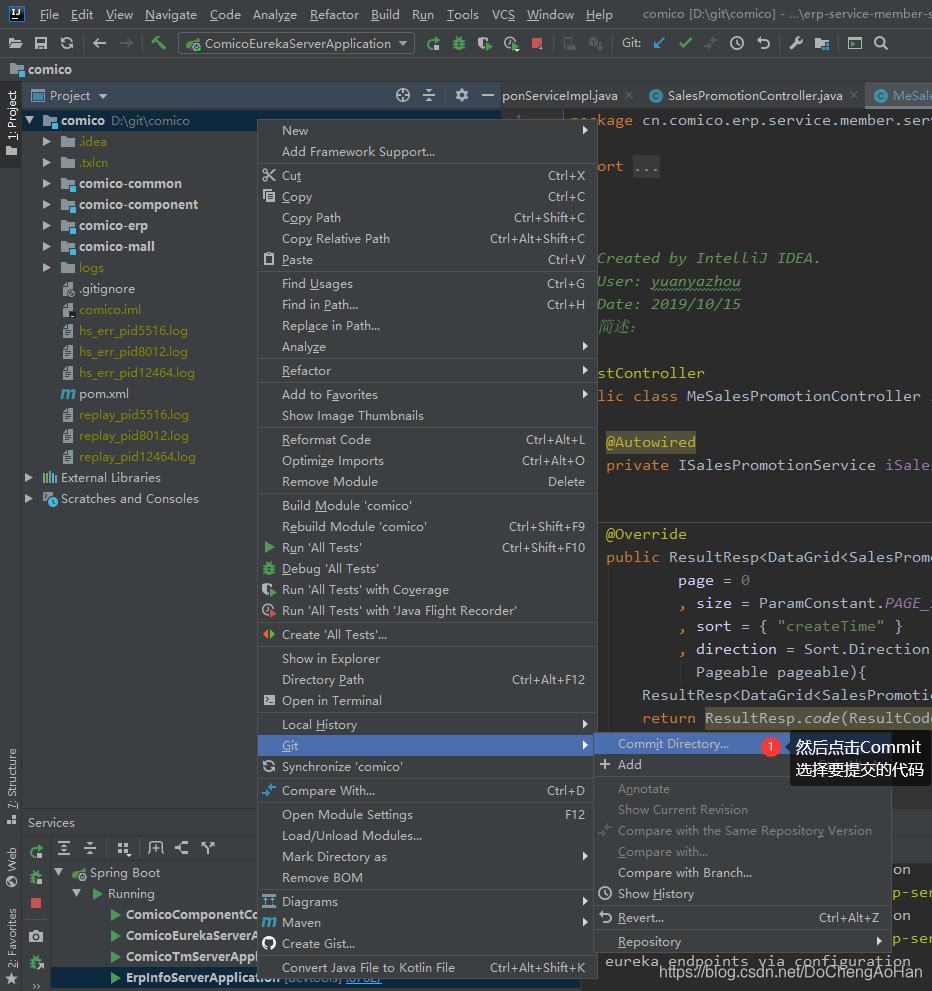Click Expand All icon in Services panel
This screenshot has width=932, height=991.
tap(64, 848)
